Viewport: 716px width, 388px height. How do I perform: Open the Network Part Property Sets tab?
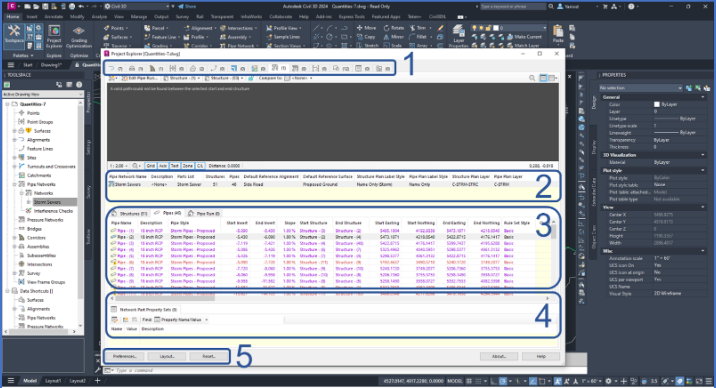144,309
